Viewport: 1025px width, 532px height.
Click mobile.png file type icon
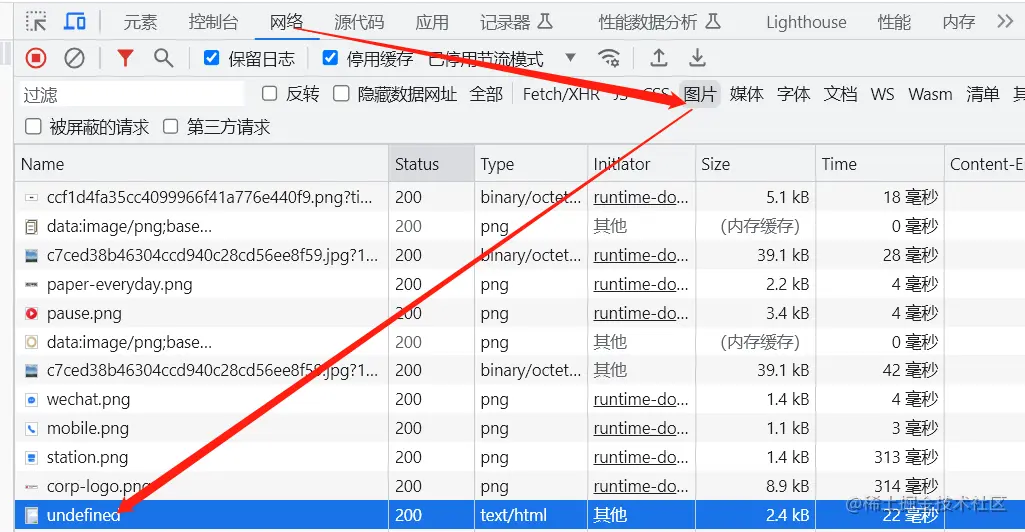click(31, 429)
